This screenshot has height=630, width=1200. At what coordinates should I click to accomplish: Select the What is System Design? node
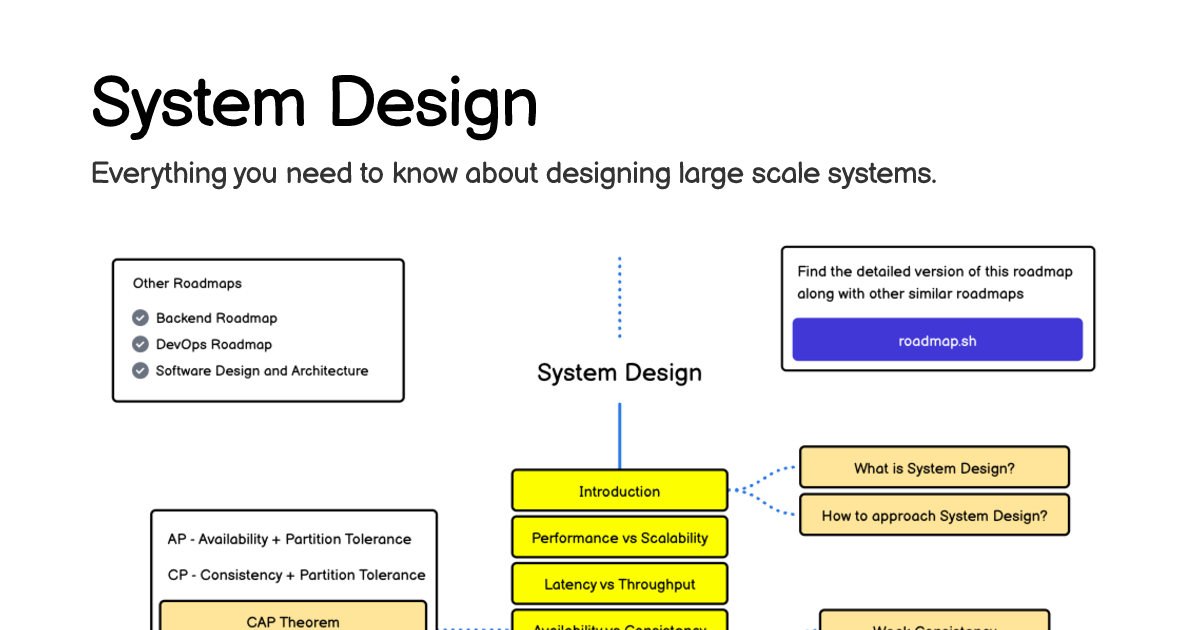[934, 467]
